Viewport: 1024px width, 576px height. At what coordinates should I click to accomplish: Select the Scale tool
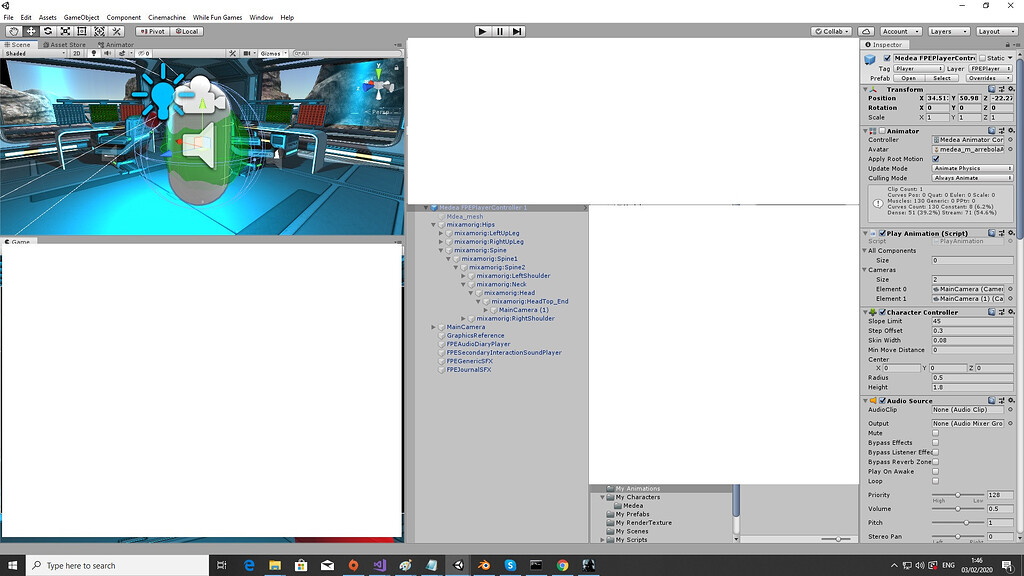[65, 31]
